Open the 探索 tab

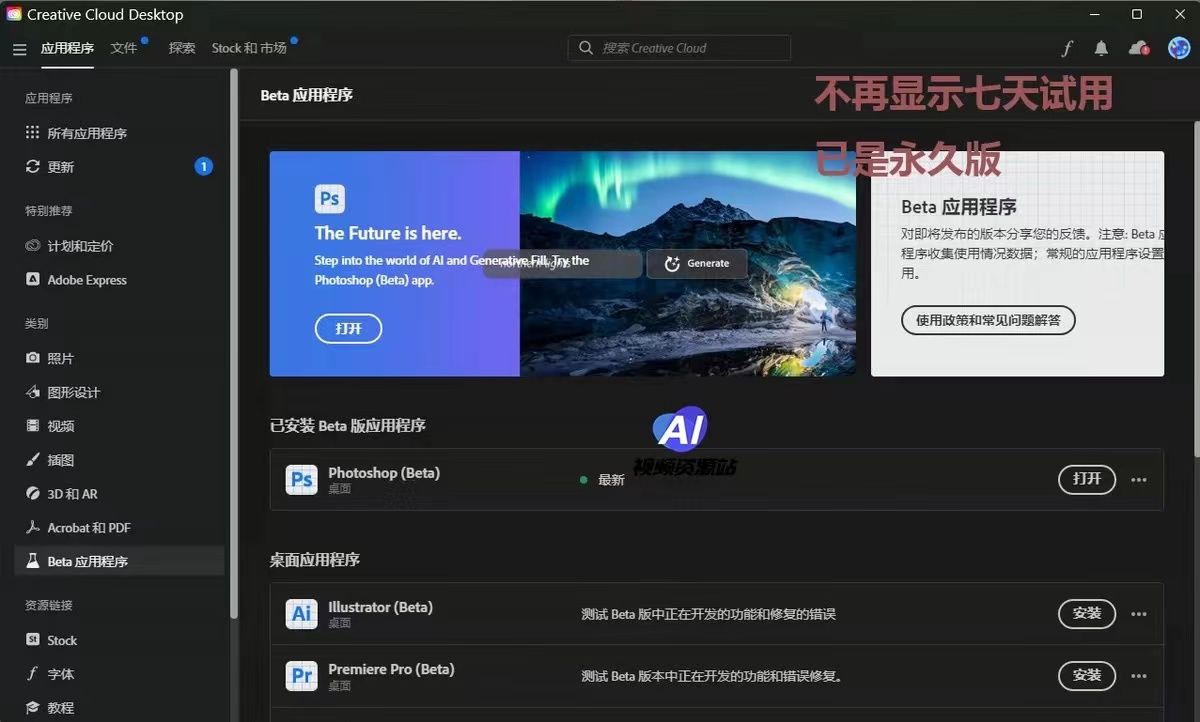[182, 48]
